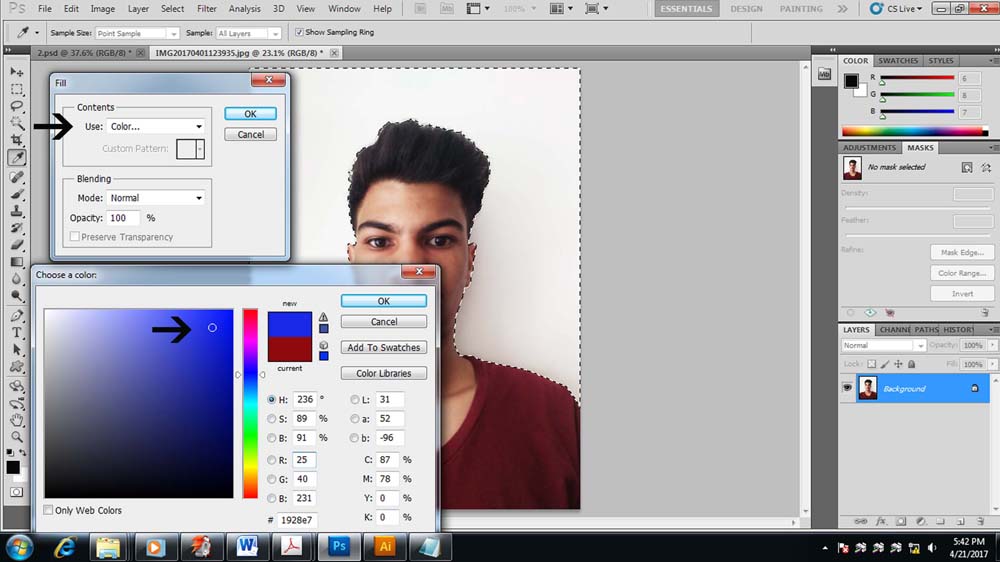Screen dimensions: 1000x562
Task: Open the blending Mode dropdown
Action: point(156,198)
